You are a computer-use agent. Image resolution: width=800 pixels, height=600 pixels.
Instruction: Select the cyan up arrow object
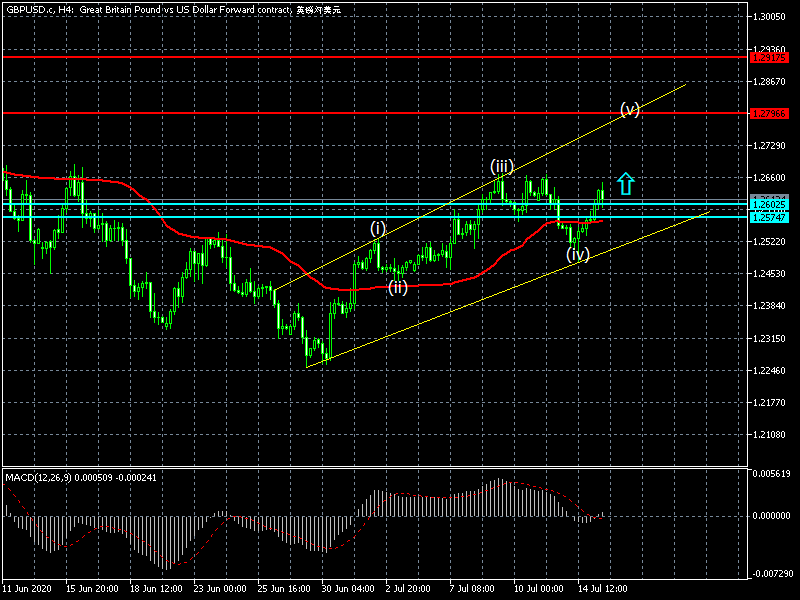coord(626,184)
